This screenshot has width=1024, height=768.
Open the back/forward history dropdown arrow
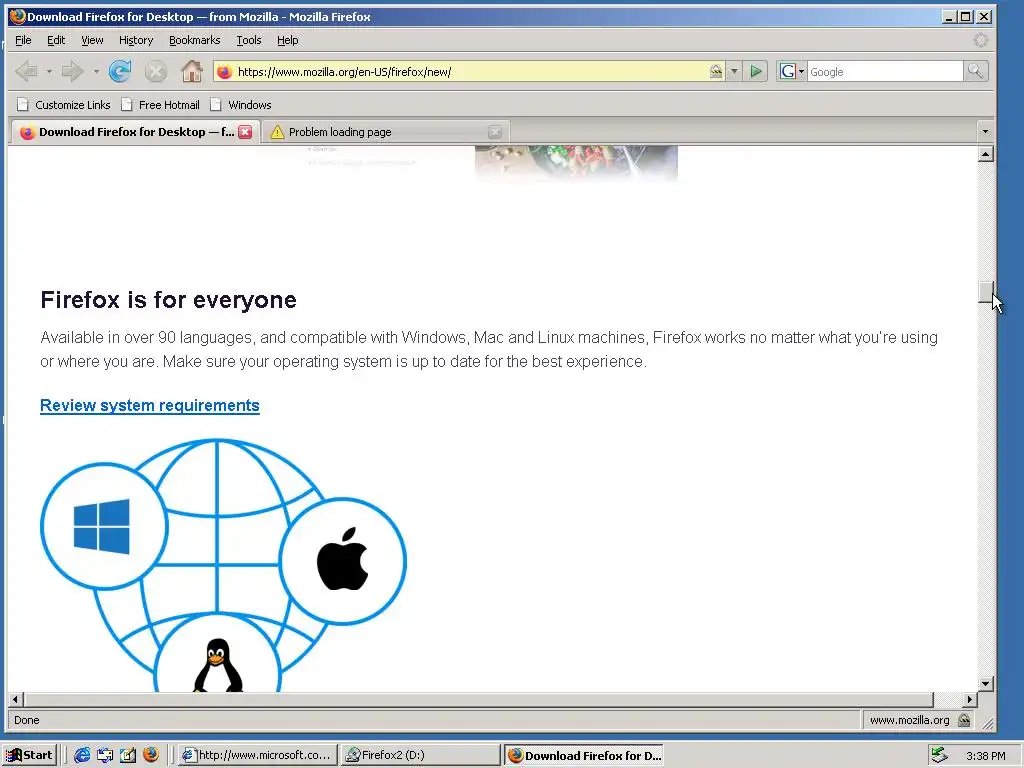click(49, 71)
